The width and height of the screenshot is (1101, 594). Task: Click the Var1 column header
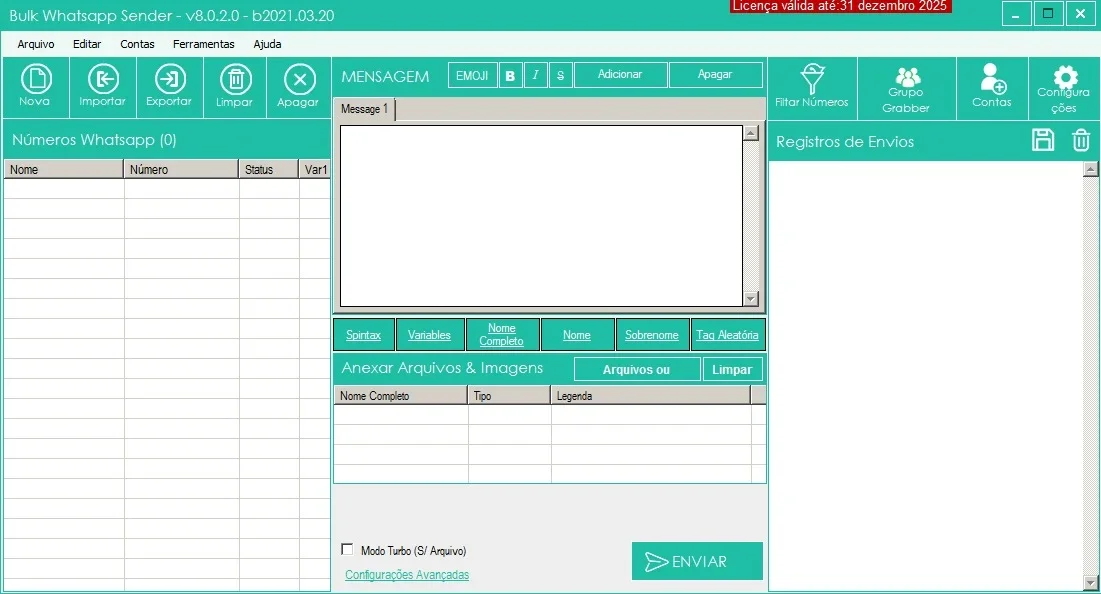pyautogui.click(x=315, y=169)
